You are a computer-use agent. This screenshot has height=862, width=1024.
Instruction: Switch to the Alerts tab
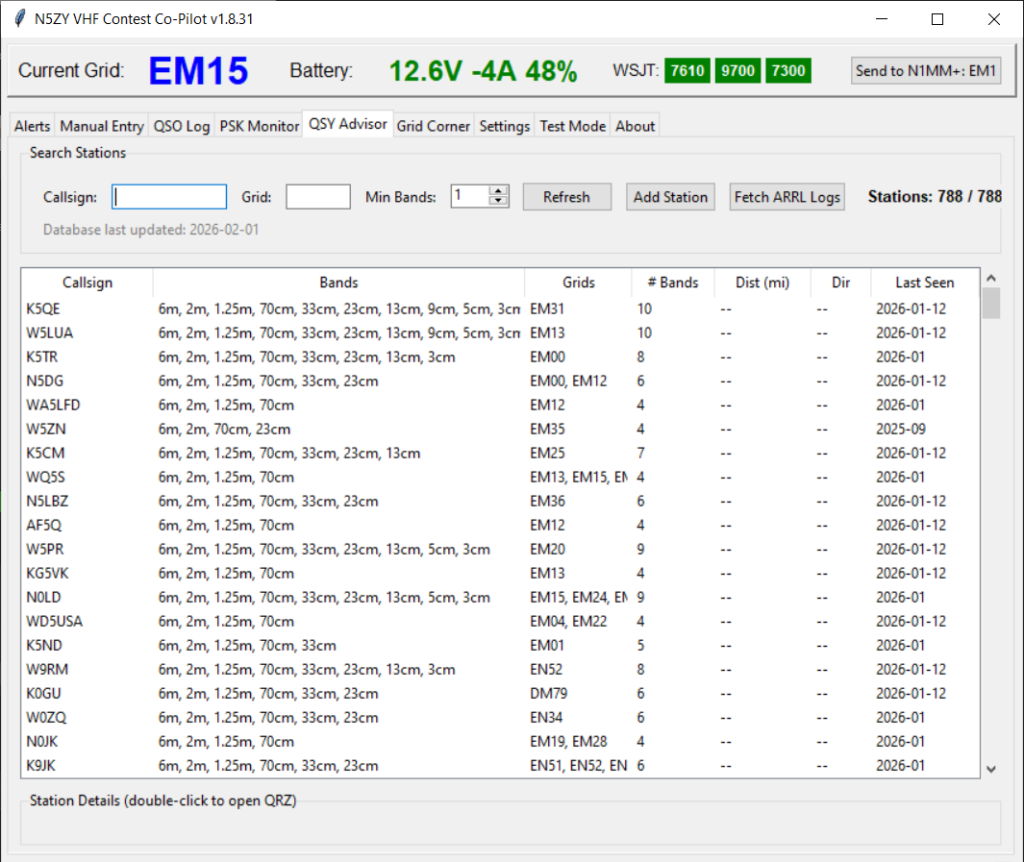tap(32, 126)
